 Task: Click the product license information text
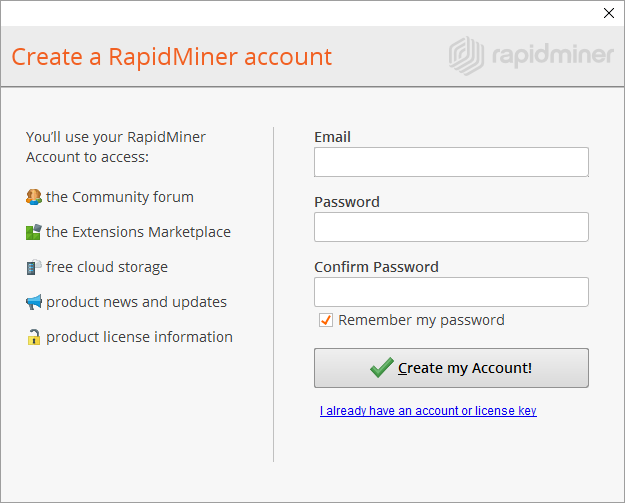click(139, 337)
